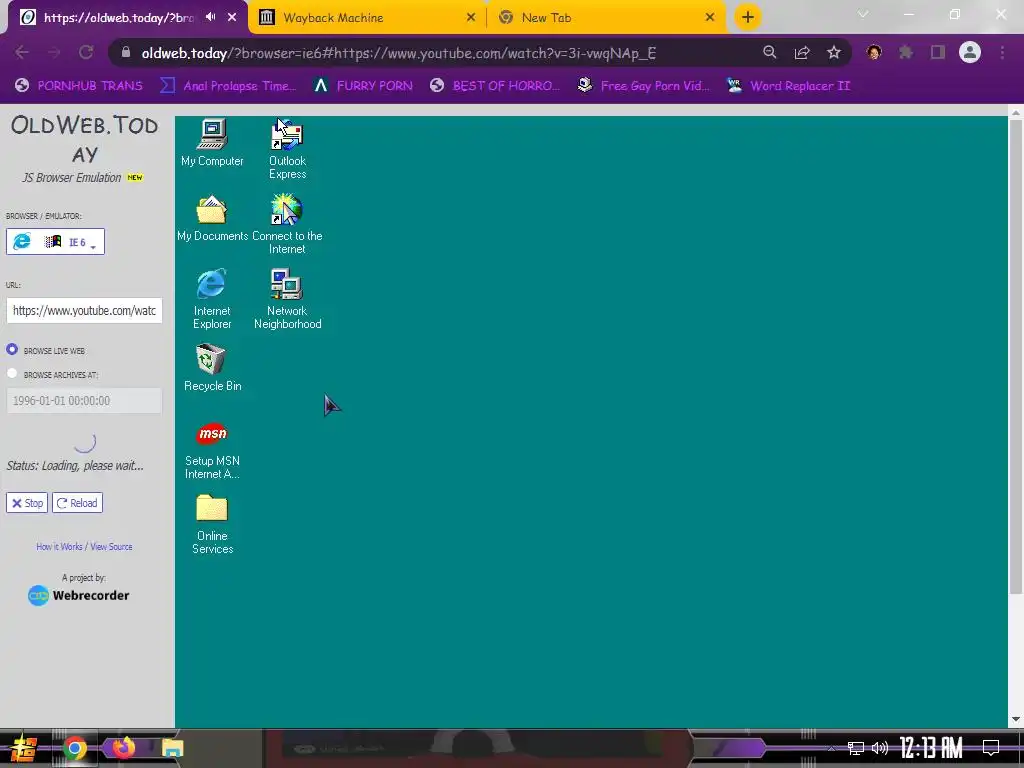Open Network Neighborhood icon
This screenshot has width=1024, height=768.
(x=287, y=298)
